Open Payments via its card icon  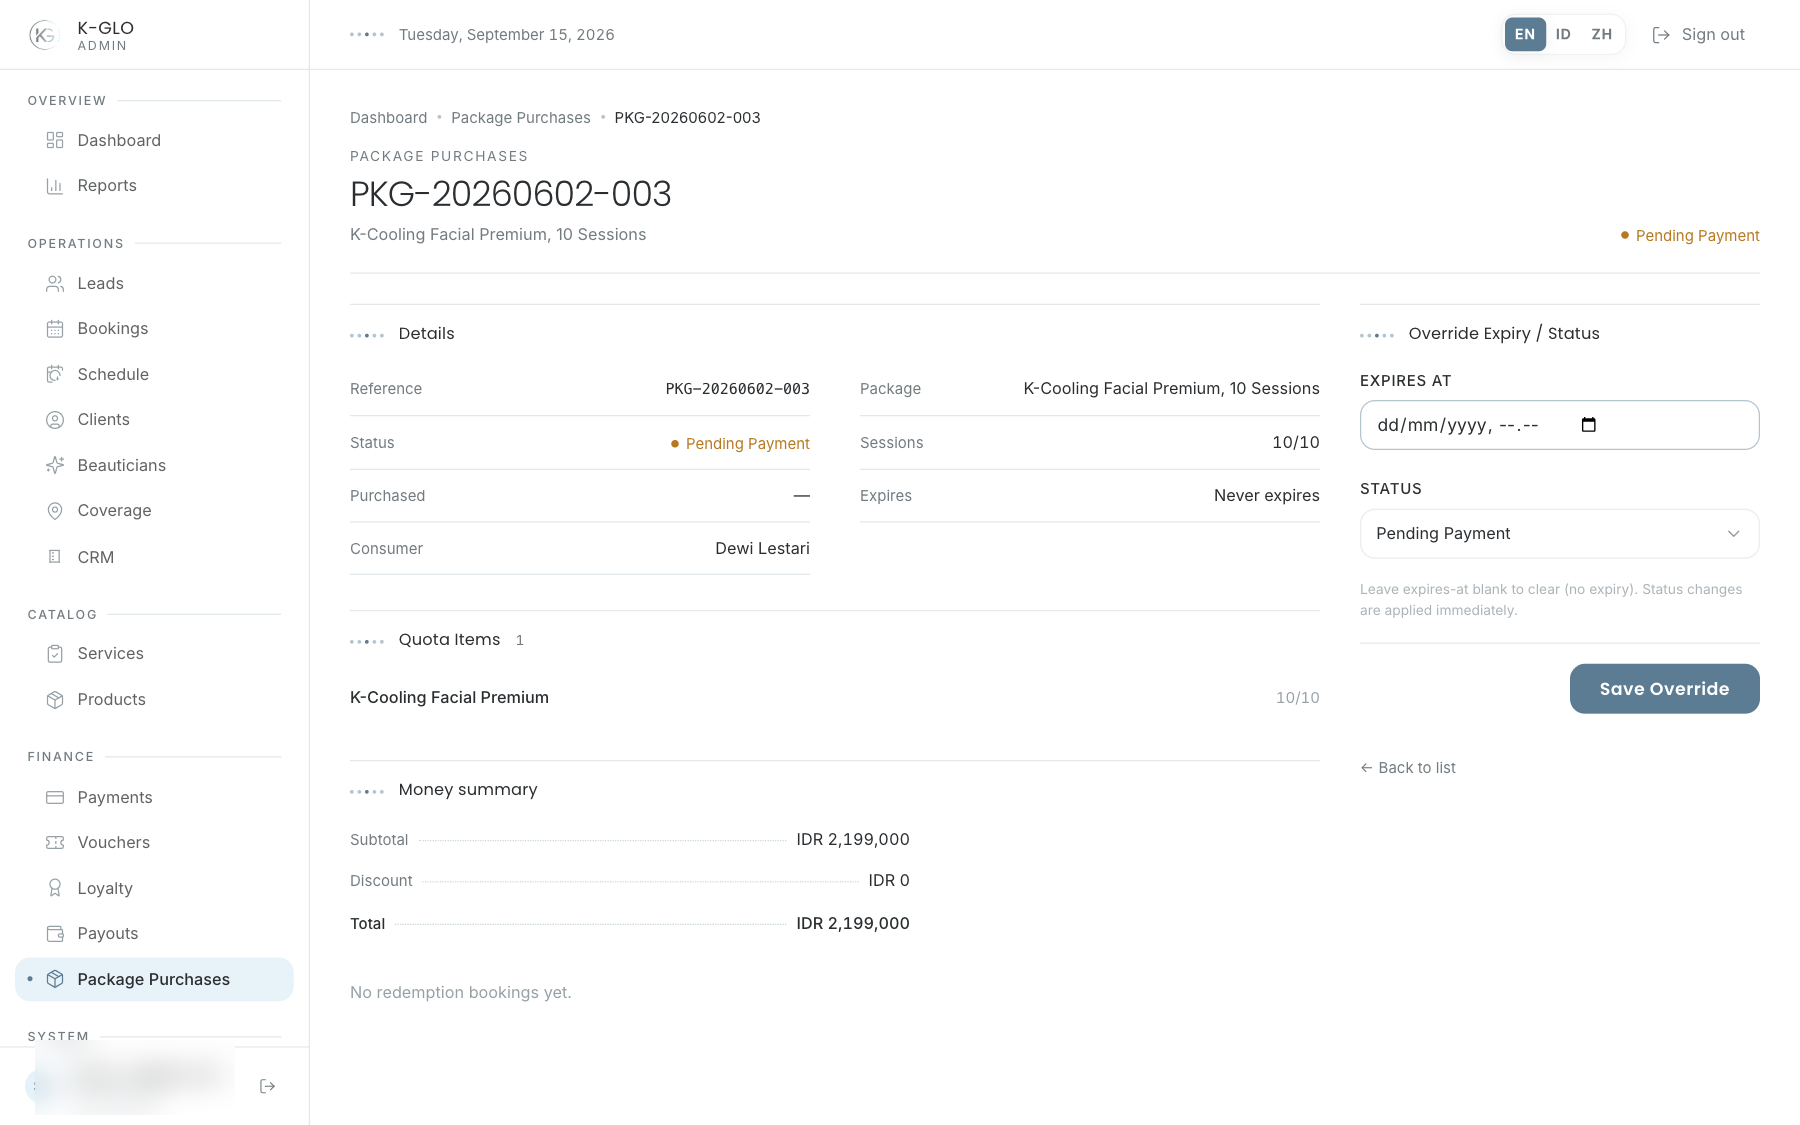(55, 798)
